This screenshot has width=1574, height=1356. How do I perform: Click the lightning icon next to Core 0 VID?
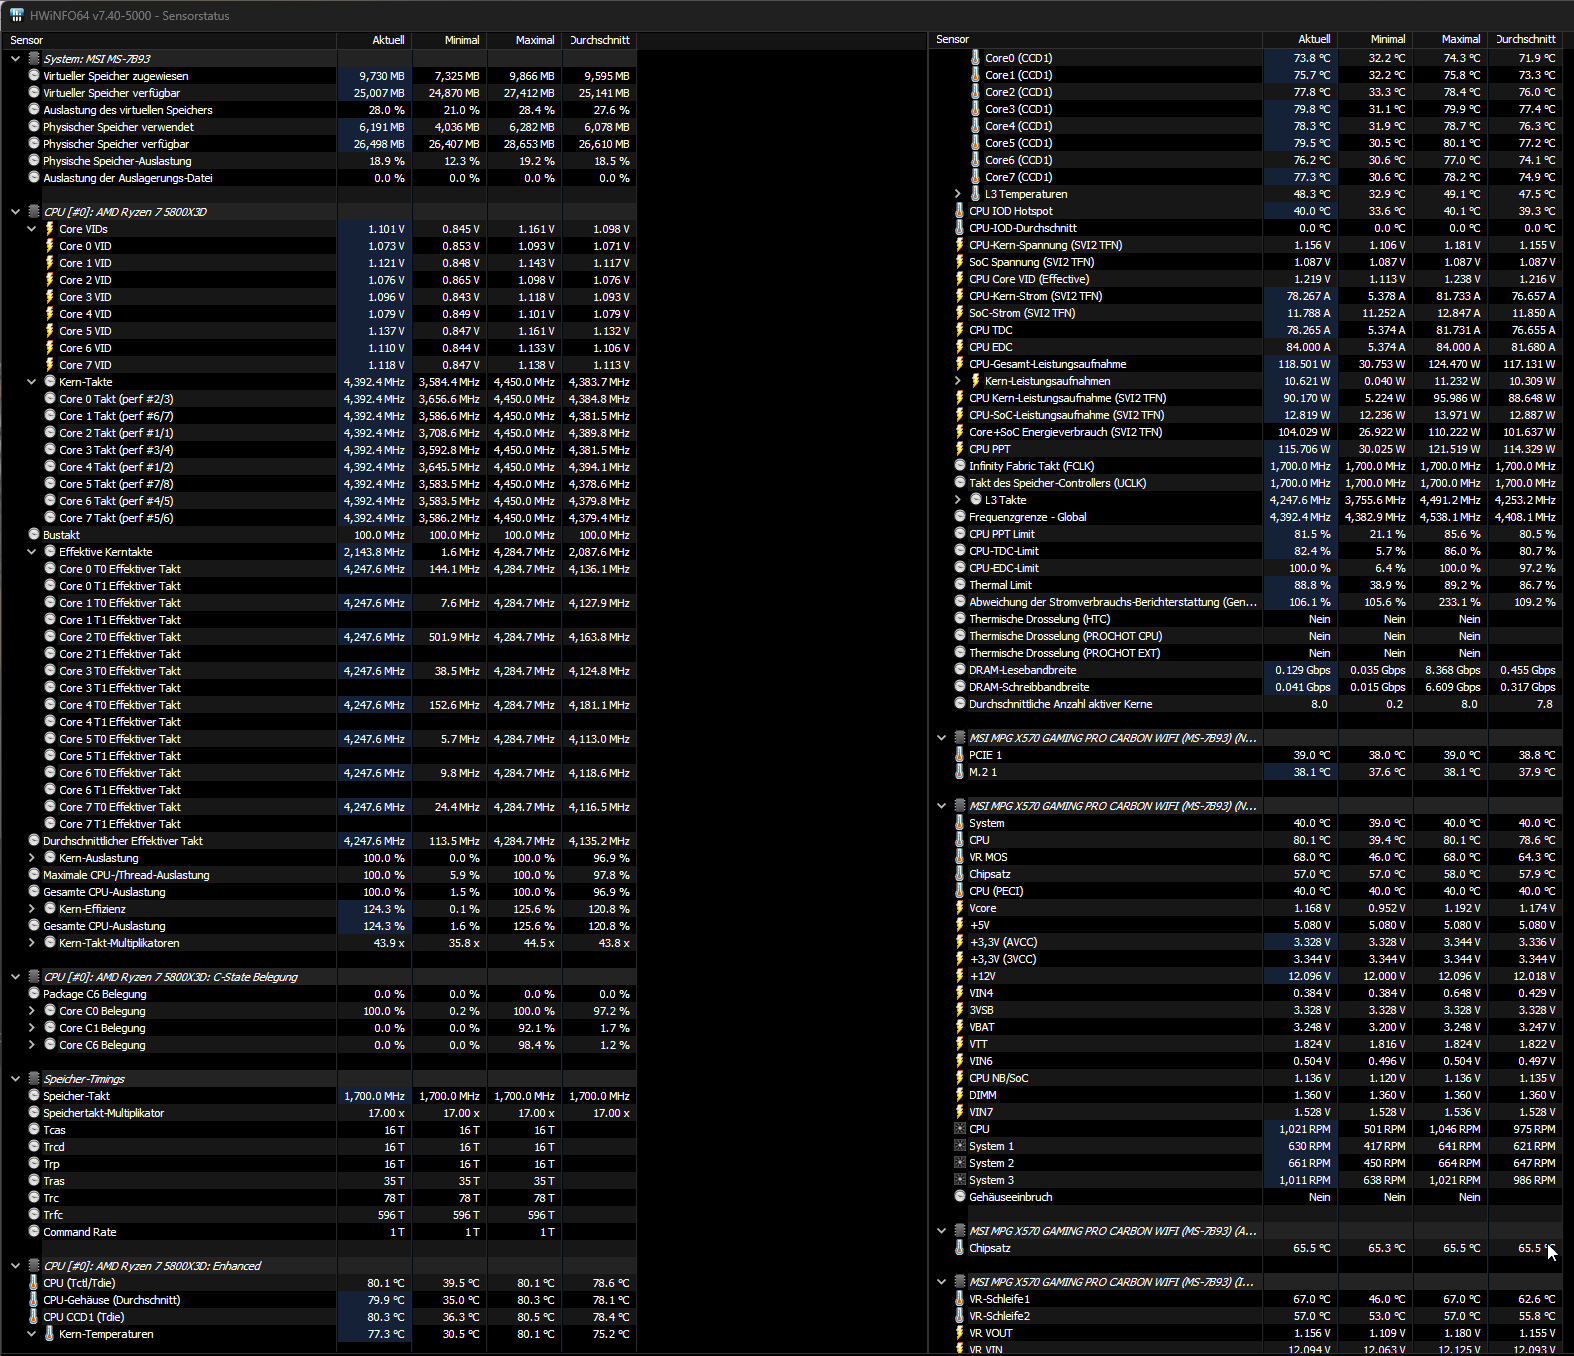[x=49, y=246]
